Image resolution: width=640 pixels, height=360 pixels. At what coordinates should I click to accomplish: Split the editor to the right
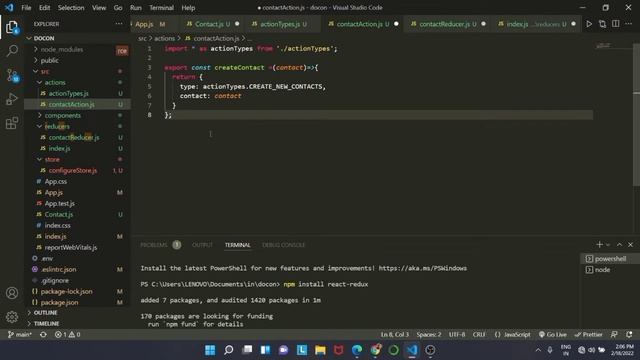click(616, 24)
